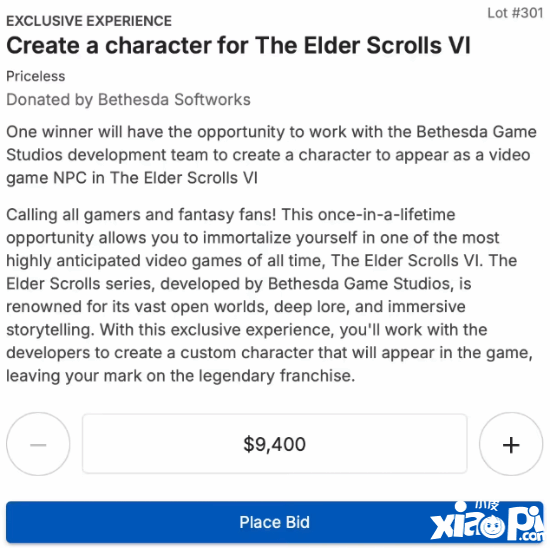550x548 pixels.
Task: Submit with the Place Bid button
Action: coord(275,522)
